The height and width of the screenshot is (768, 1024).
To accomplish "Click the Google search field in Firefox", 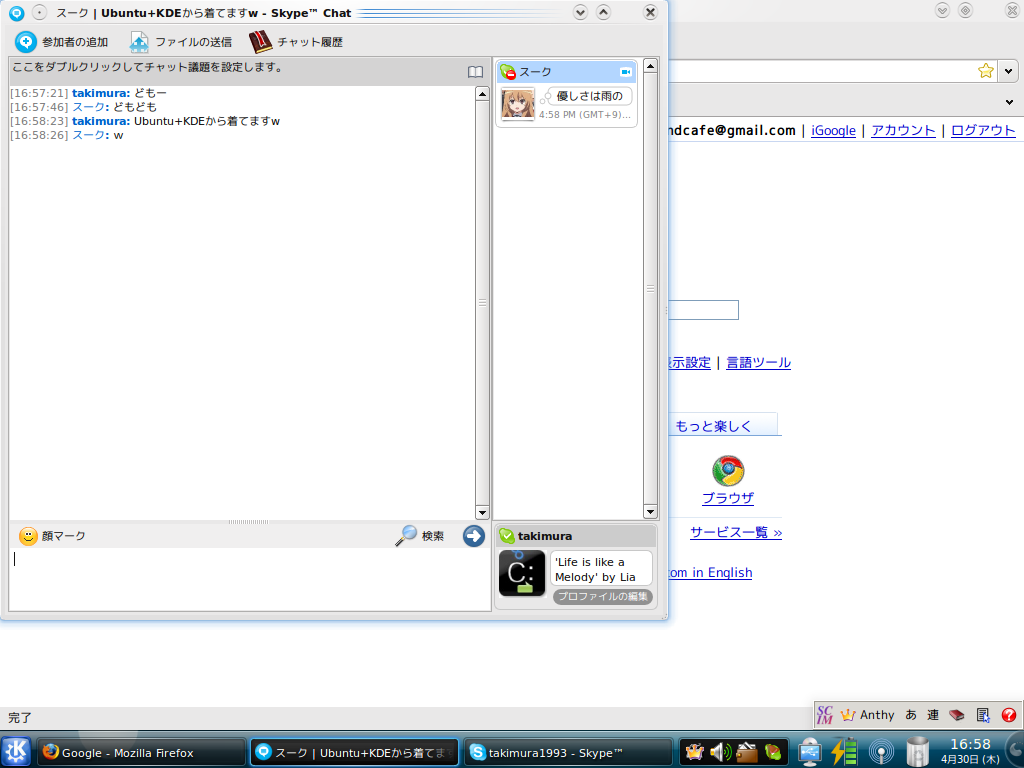I will [x=703, y=310].
